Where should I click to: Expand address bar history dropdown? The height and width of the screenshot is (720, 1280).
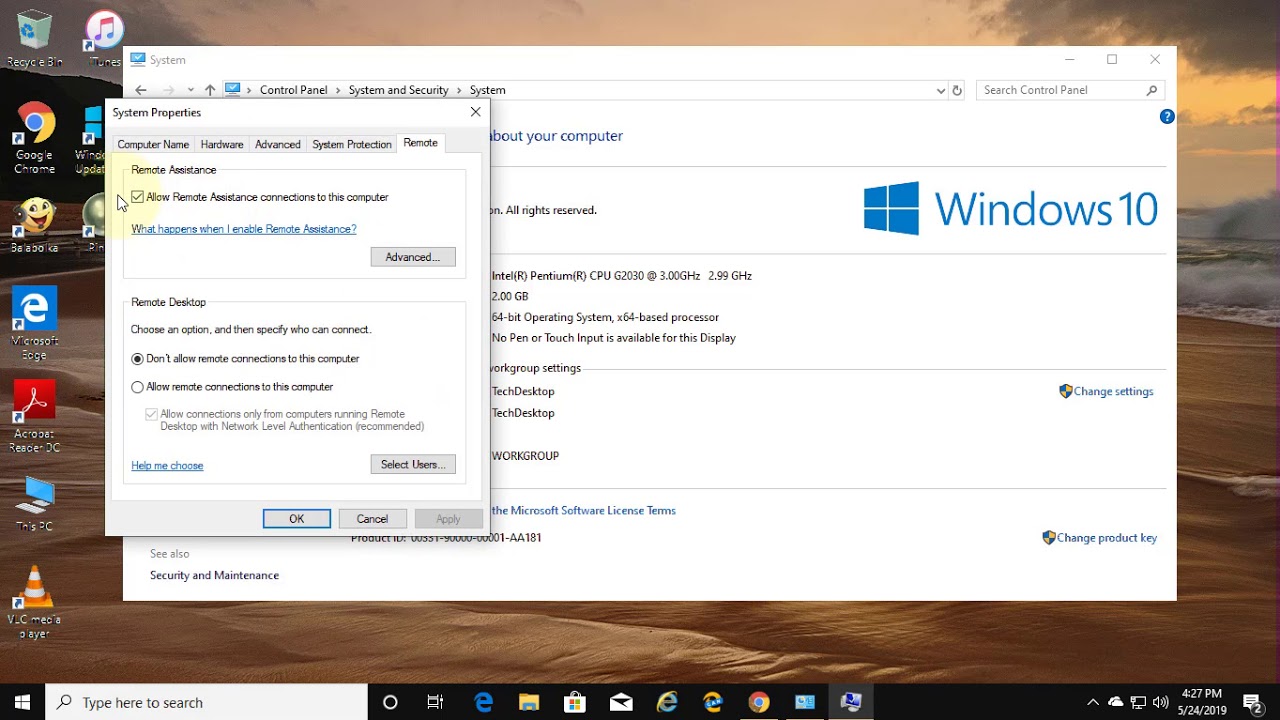point(940,90)
